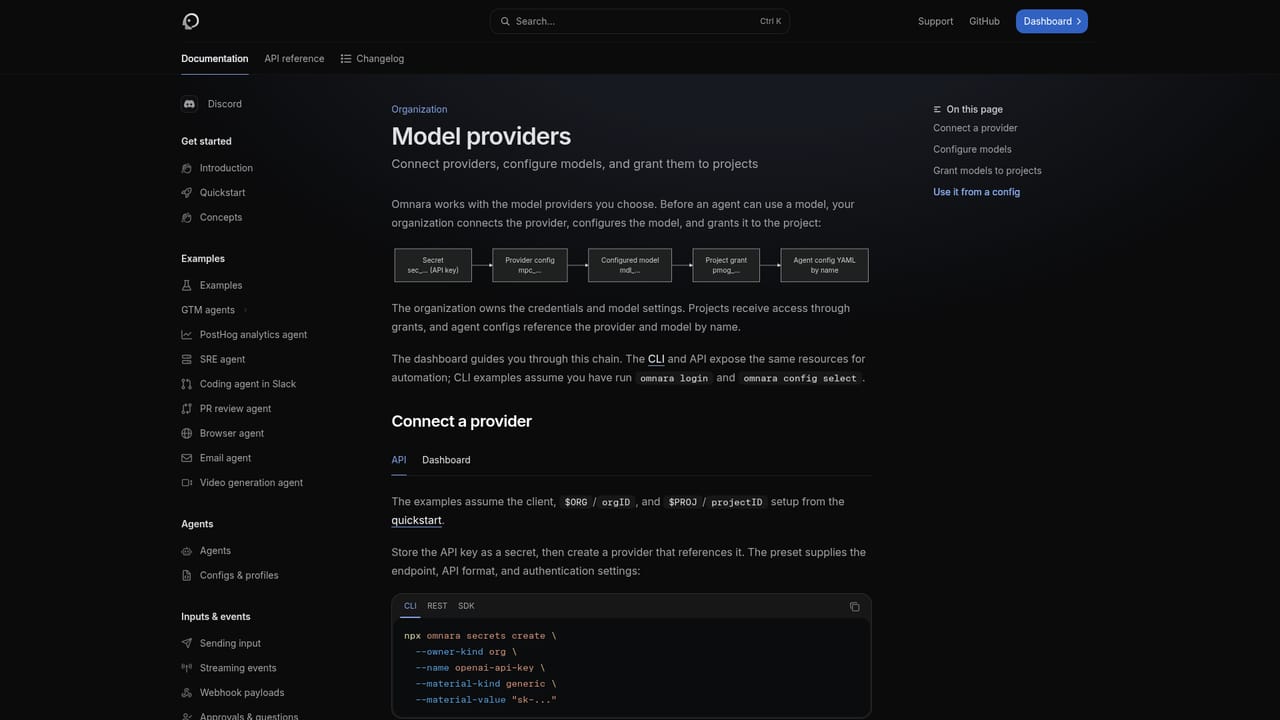The height and width of the screenshot is (720, 1280).
Task: Click the Email agent envelope icon
Action: tap(187, 458)
